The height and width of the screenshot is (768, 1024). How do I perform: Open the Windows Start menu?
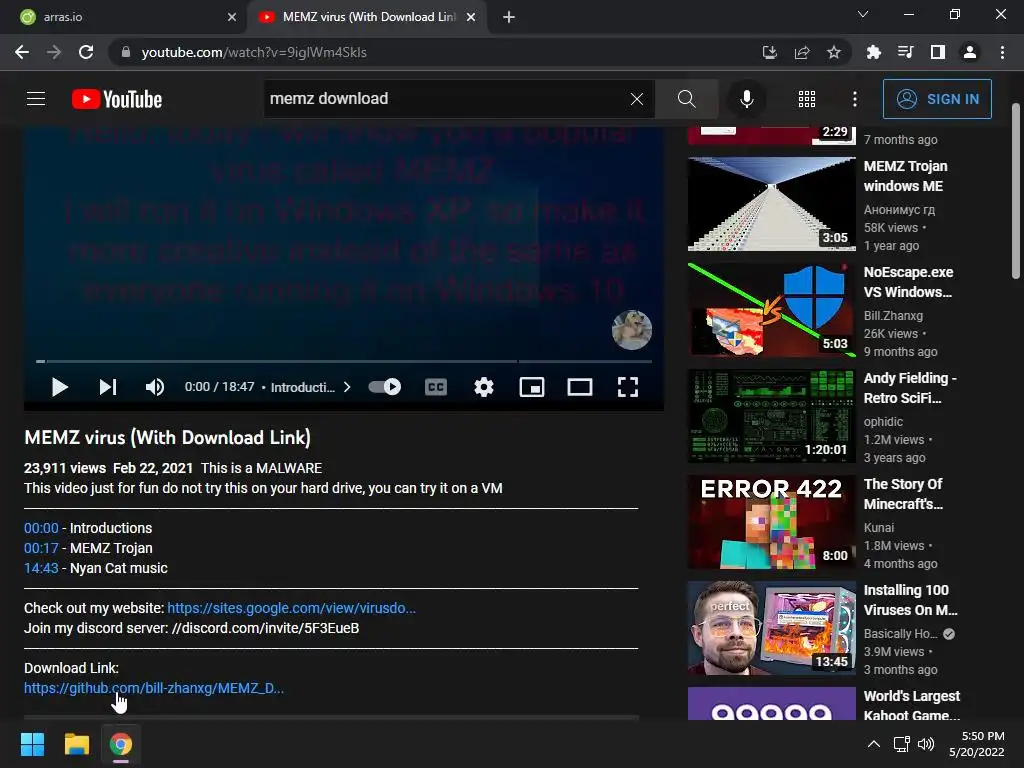[x=32, y=744]
